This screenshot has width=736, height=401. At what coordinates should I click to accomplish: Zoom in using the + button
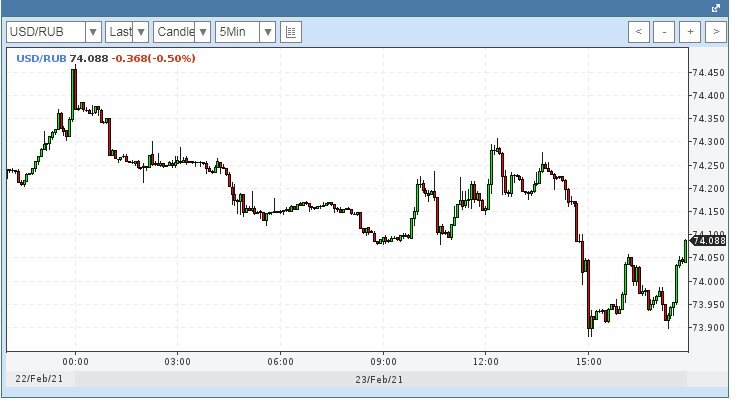[690, 32]
